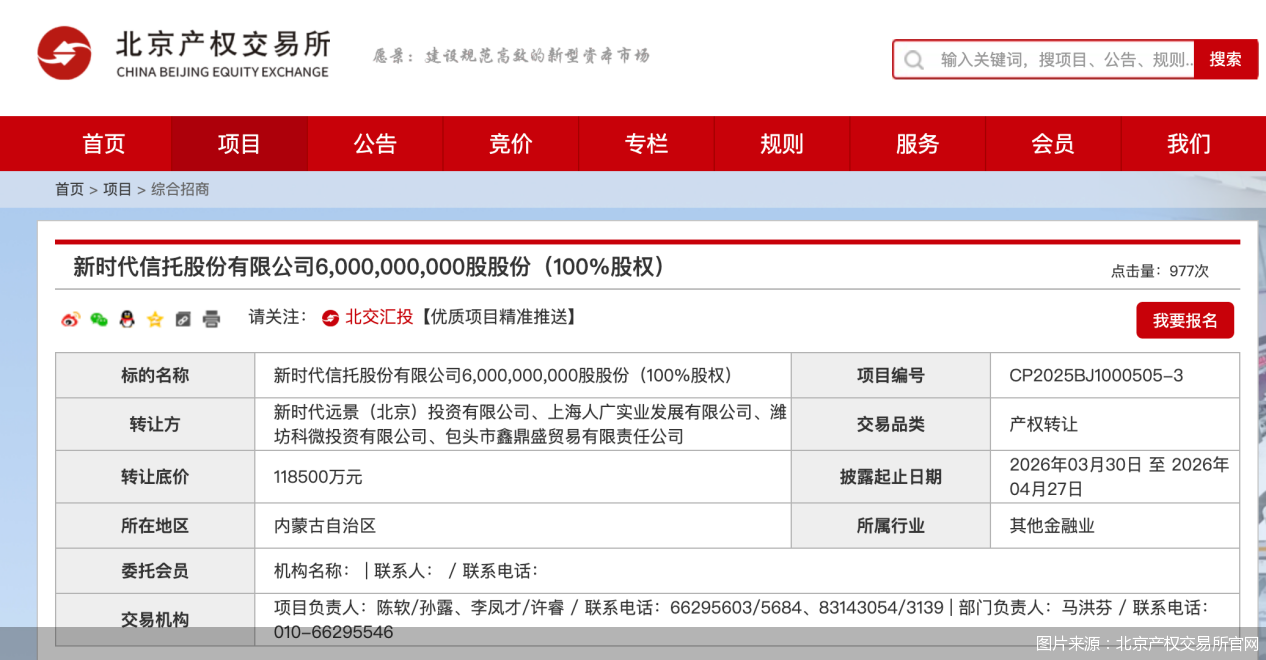Screen dimensions: 1266x660
Task: Copy the page link icon
Action: click(x=183, y=319)
